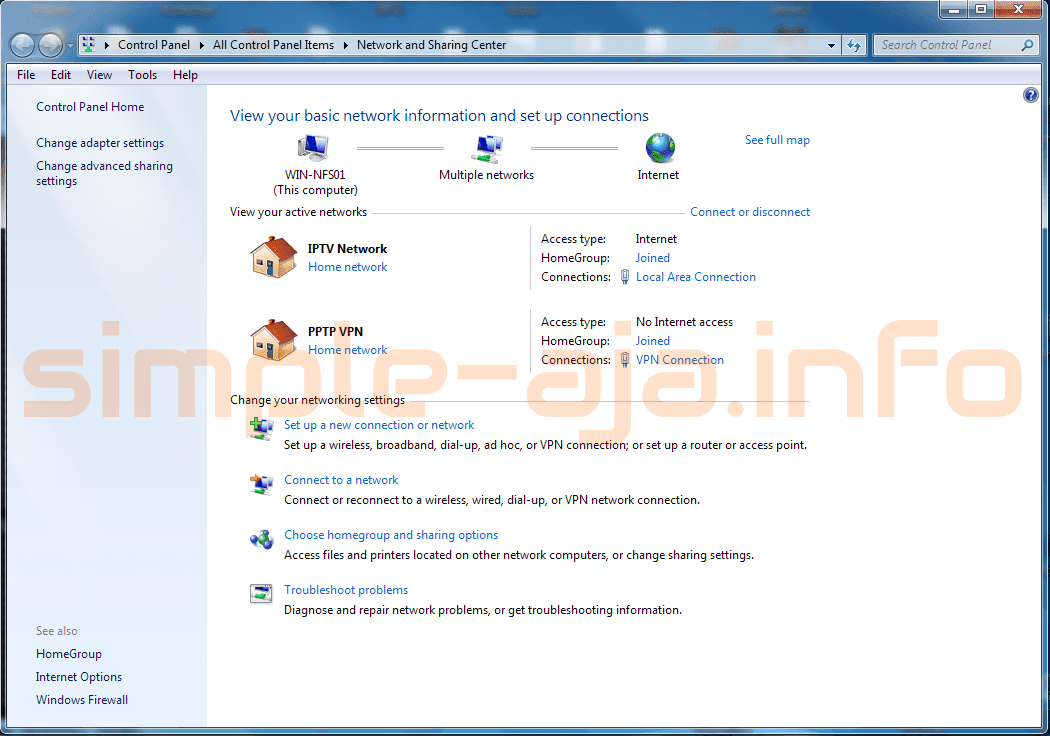Click the 'No Internet access' text
The width and height of the screenshot is (1050, 736).
point(684,322)
